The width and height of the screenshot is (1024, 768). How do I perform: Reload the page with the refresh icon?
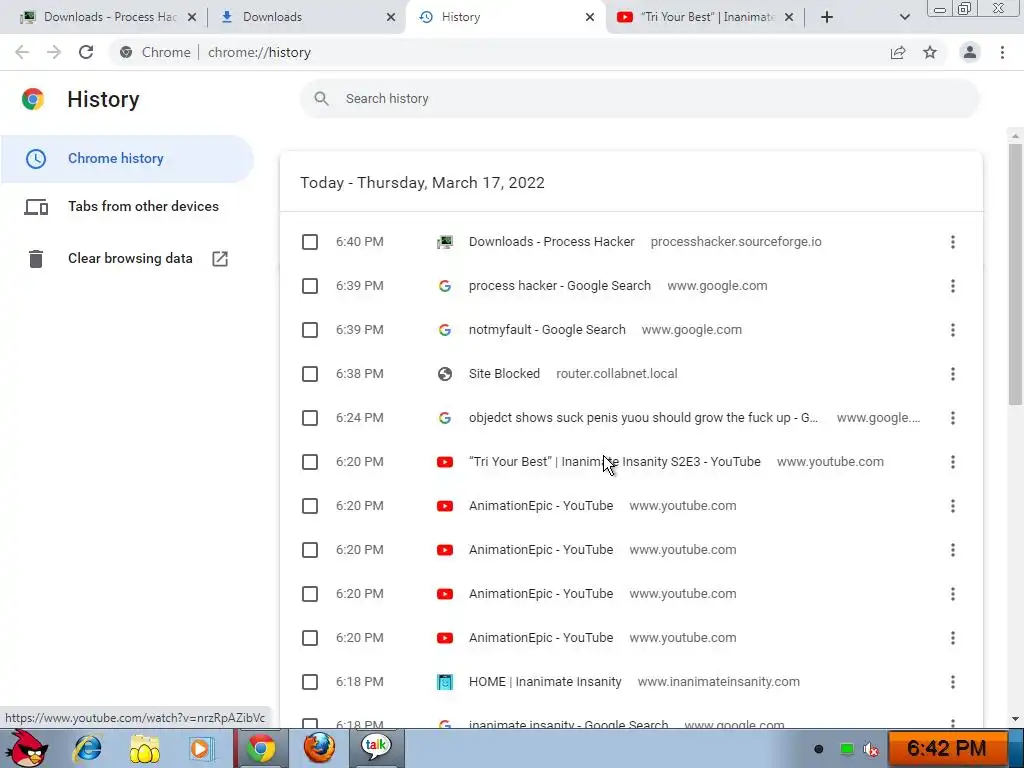pyautogui.click(x=86, y=52)
